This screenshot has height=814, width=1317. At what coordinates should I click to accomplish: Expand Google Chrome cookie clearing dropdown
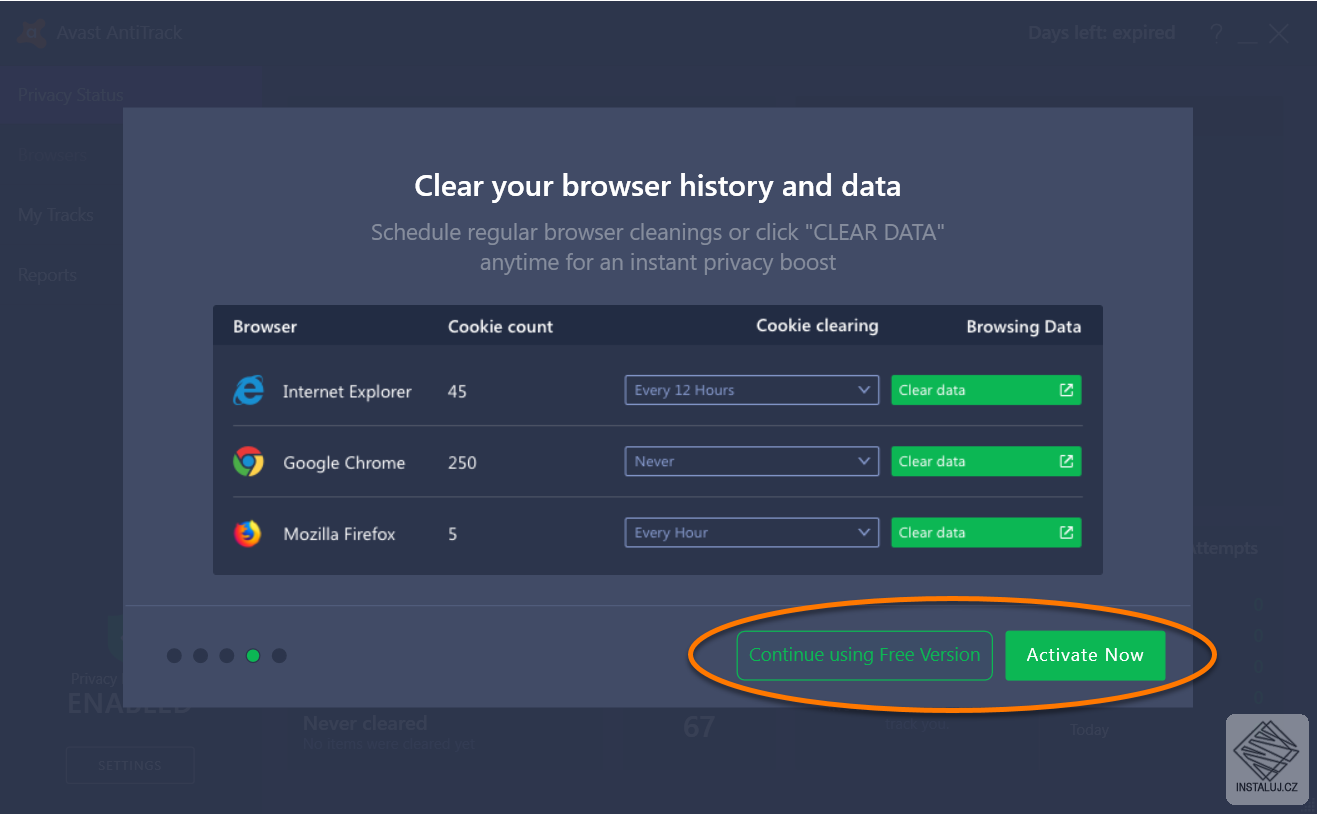point(752,461)
